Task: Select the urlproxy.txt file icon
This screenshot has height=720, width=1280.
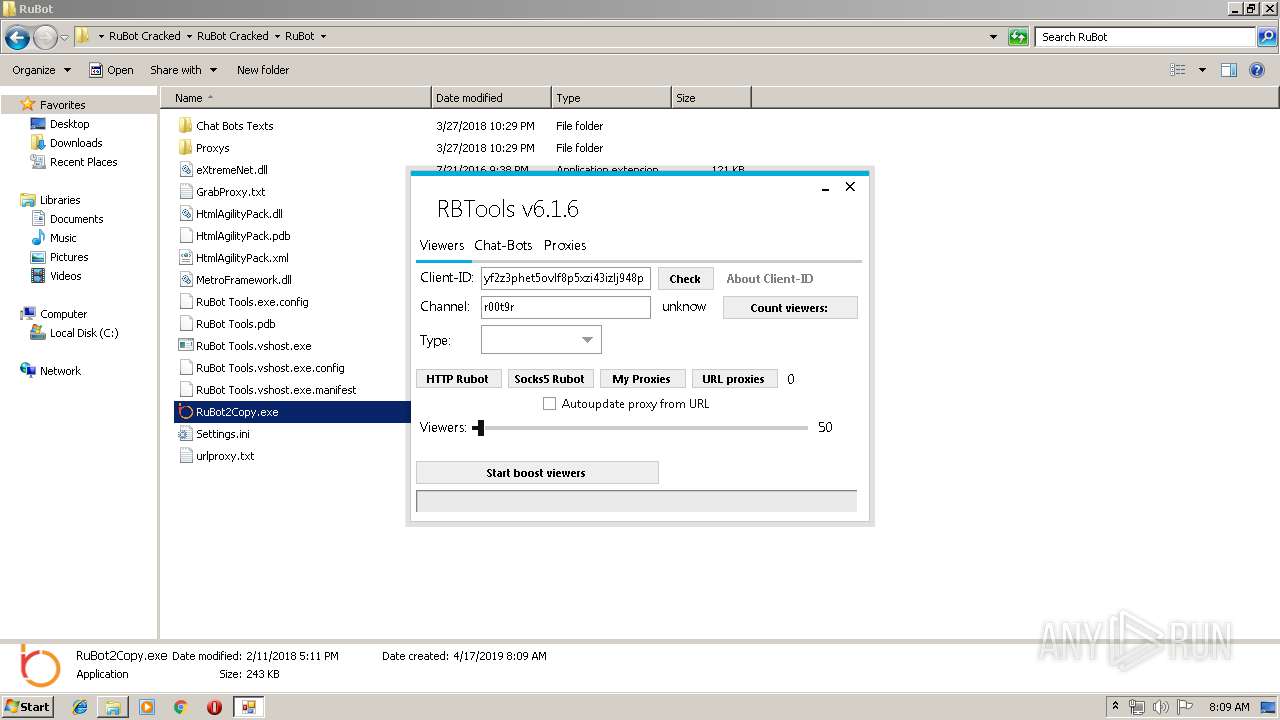Action: 185,456
